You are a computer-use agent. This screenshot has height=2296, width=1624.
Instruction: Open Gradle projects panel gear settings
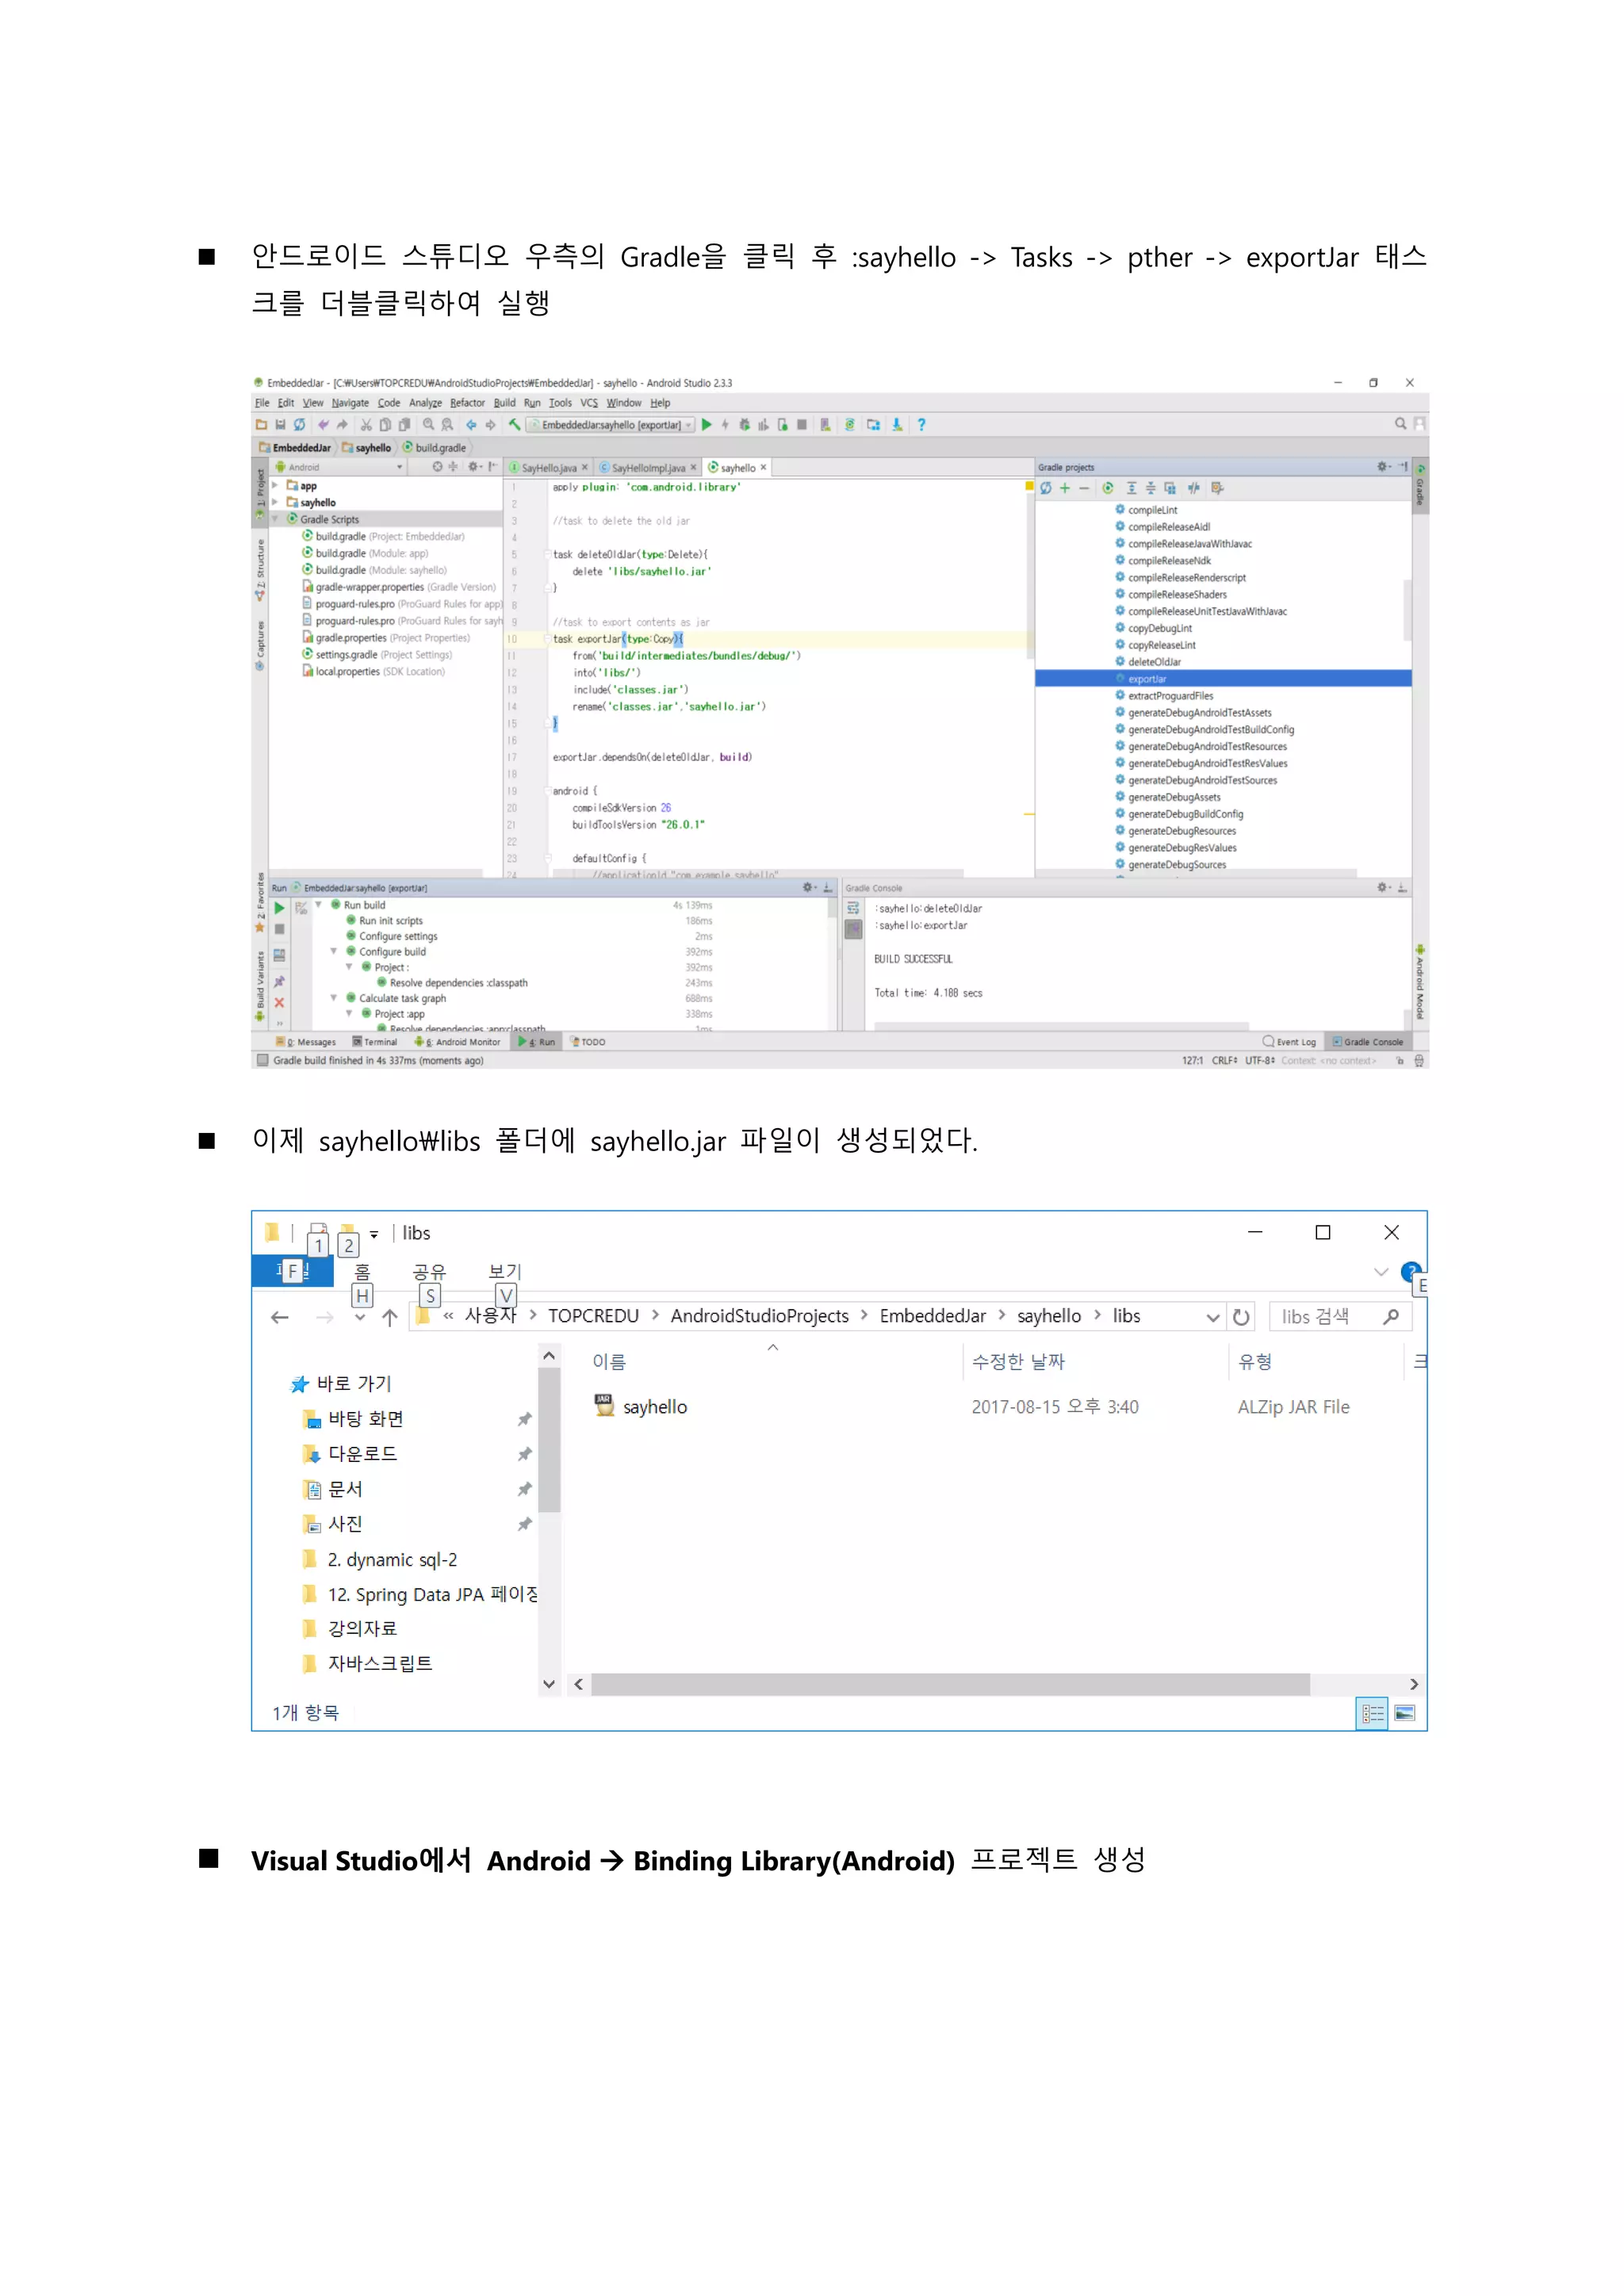1383,467
